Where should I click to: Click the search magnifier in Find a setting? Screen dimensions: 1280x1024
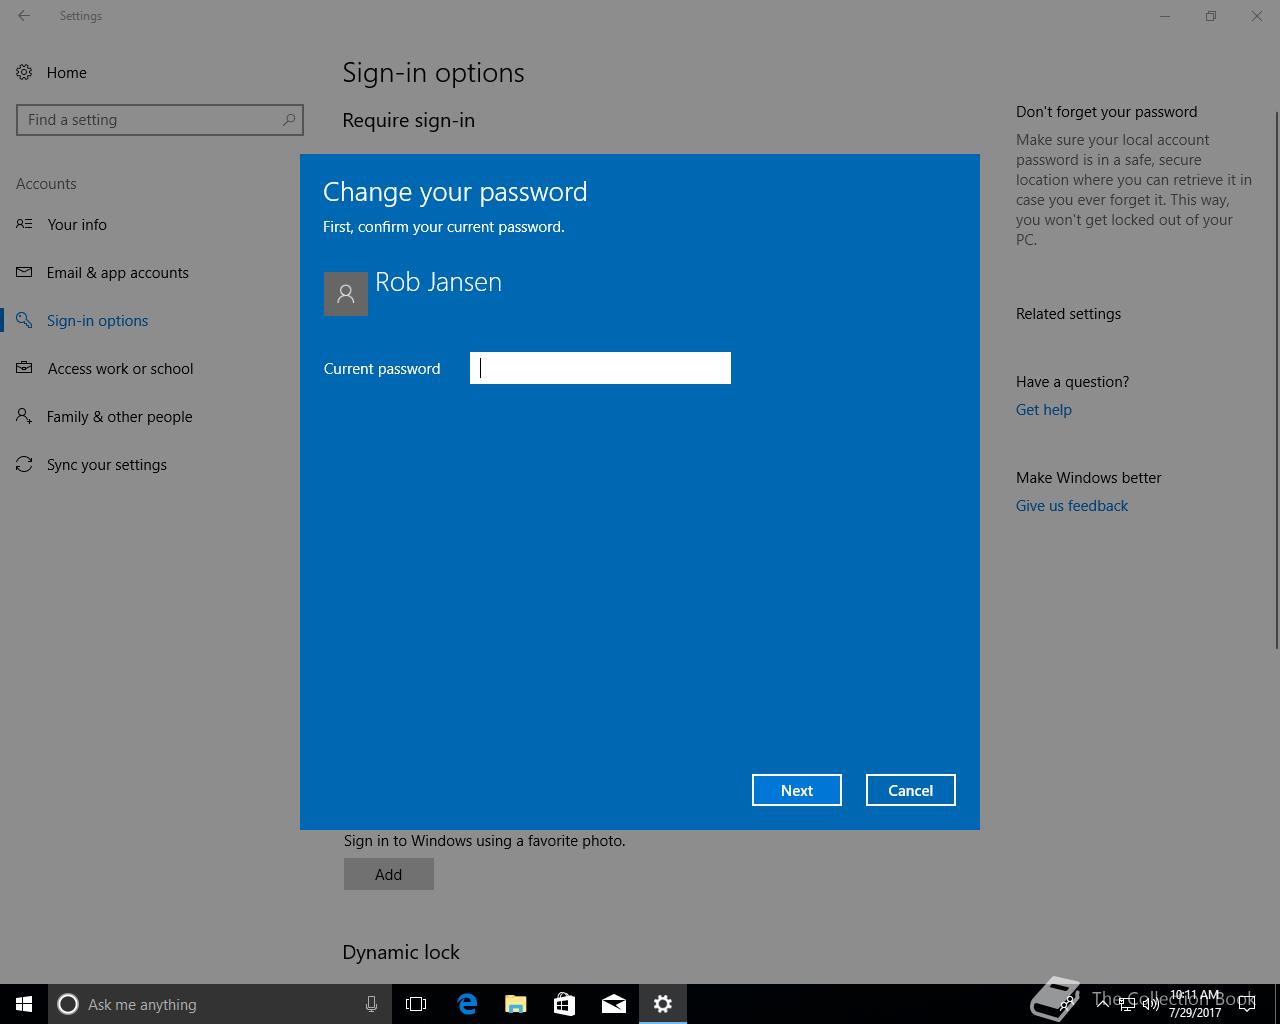(x=288, y=120)
